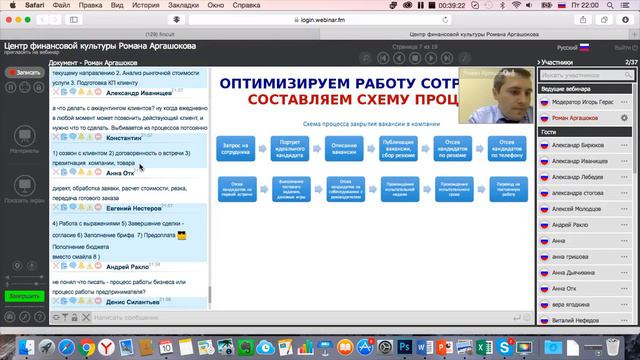
Task: Click the text format T icon in the chat toolbar
Action: [x=65, y=317]
